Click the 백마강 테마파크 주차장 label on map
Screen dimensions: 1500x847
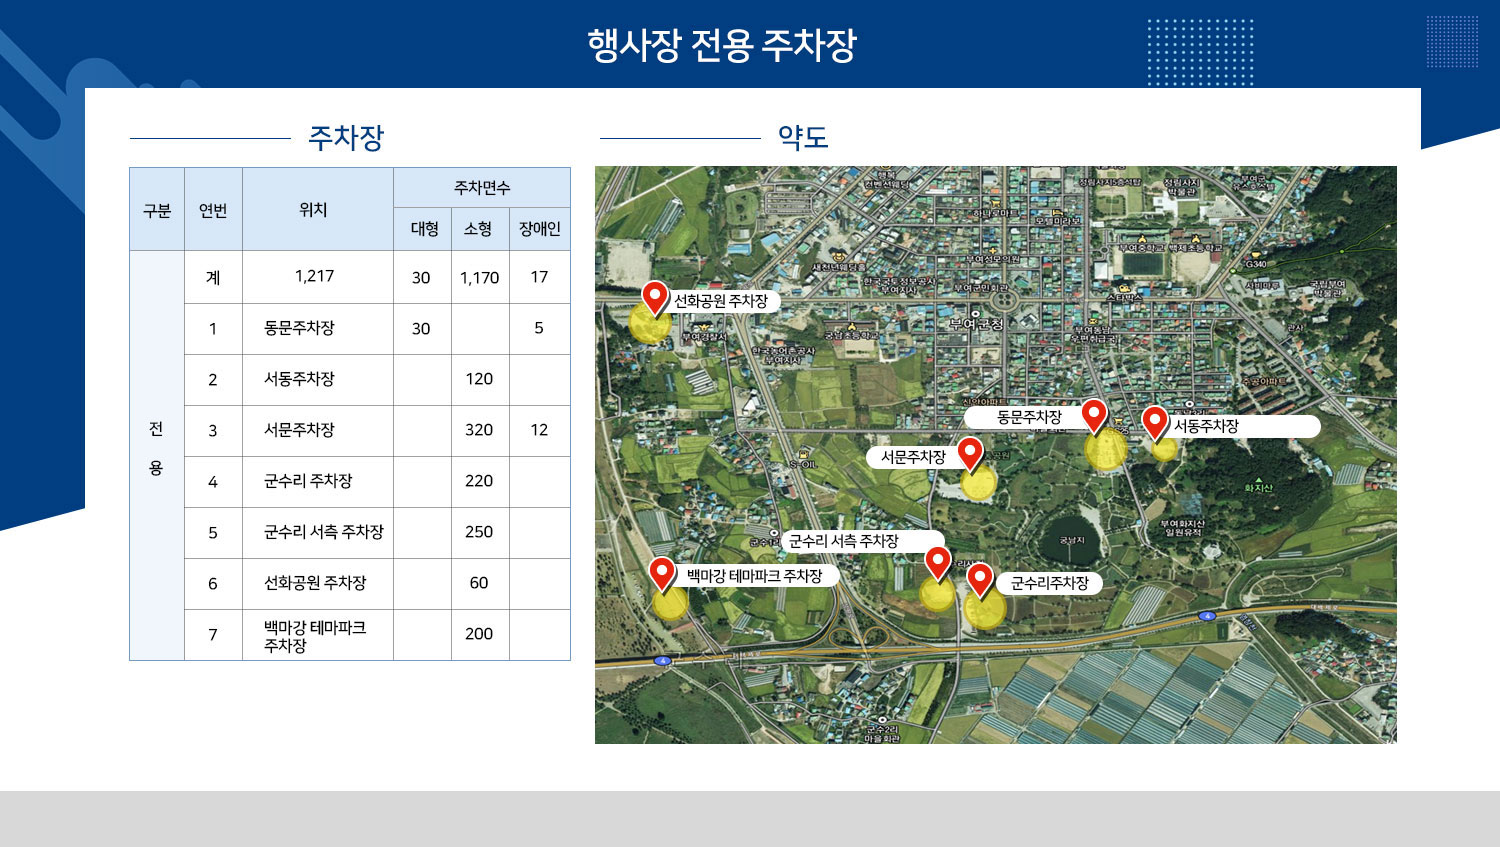(x=757, y=574)
